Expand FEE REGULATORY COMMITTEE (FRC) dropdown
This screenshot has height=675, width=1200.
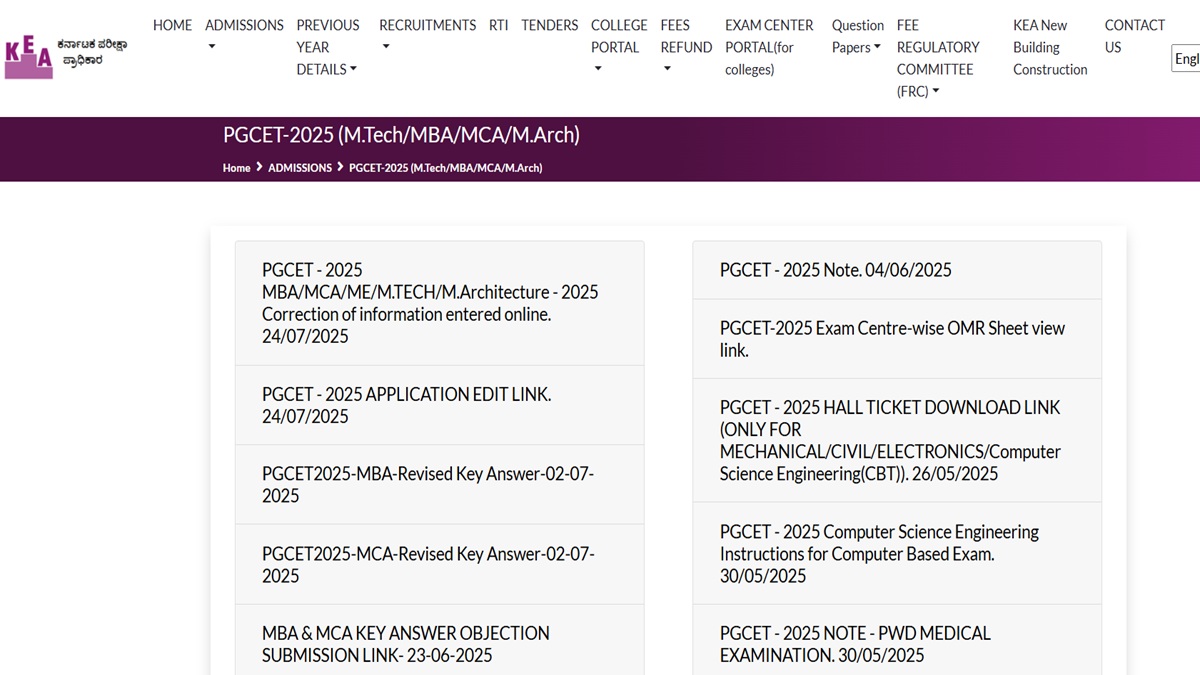(938, 58)
